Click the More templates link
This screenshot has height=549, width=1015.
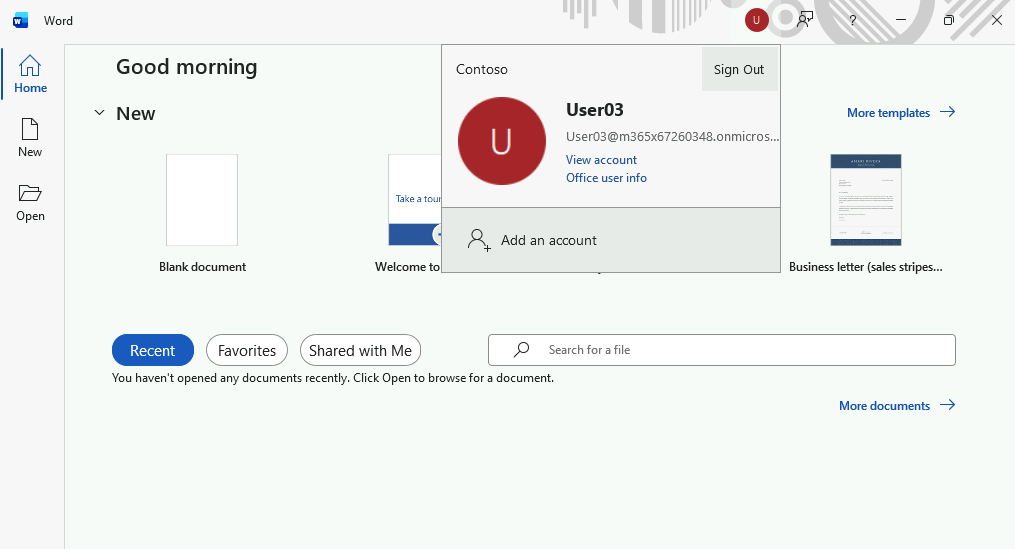coord(888,113)
